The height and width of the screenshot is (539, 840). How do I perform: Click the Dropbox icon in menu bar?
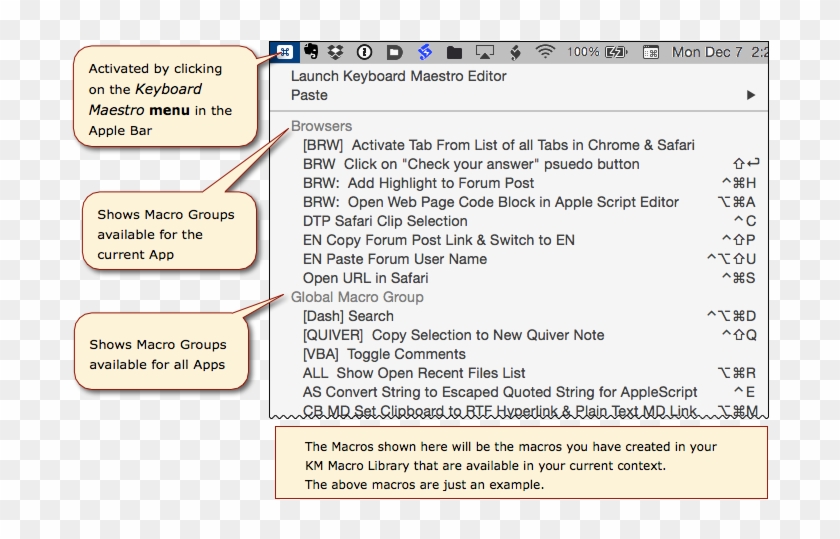coord(337,52)
